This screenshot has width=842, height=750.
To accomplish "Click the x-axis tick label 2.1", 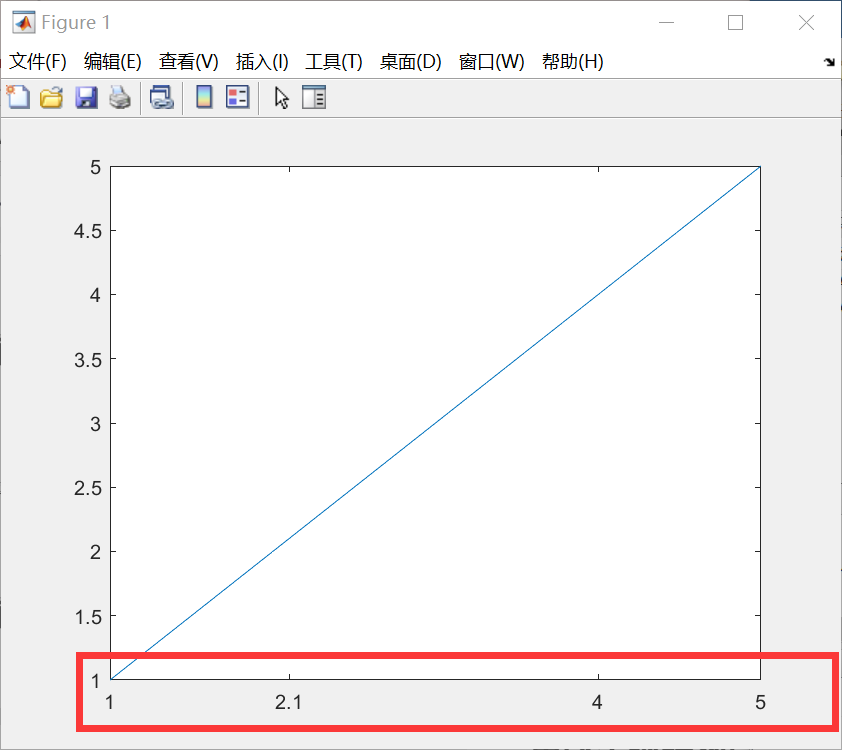I will click(x=288, y=703).
